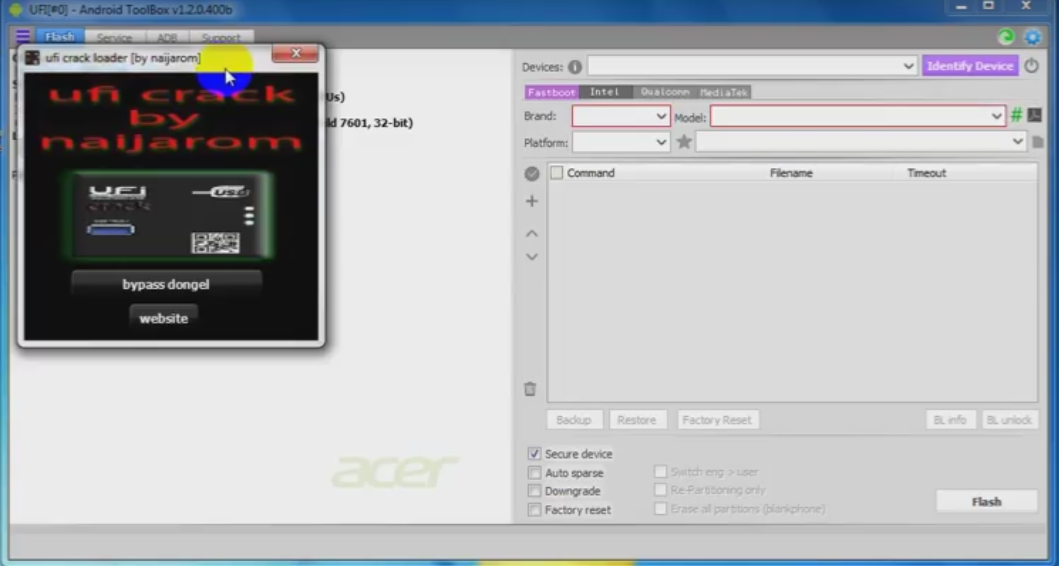Click the Command column header

(x=590, y=173)
